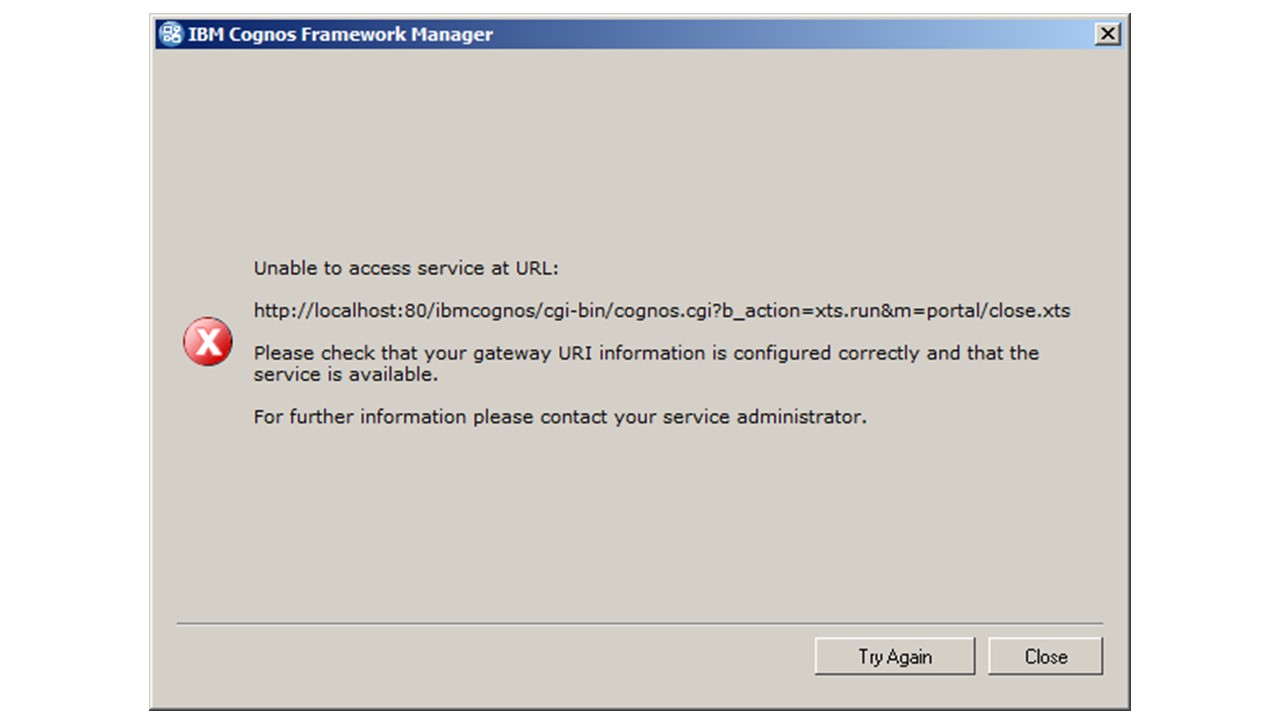
Task: Click the 'Unable to access service at URL:' message
Action: (x=406, y=268)
